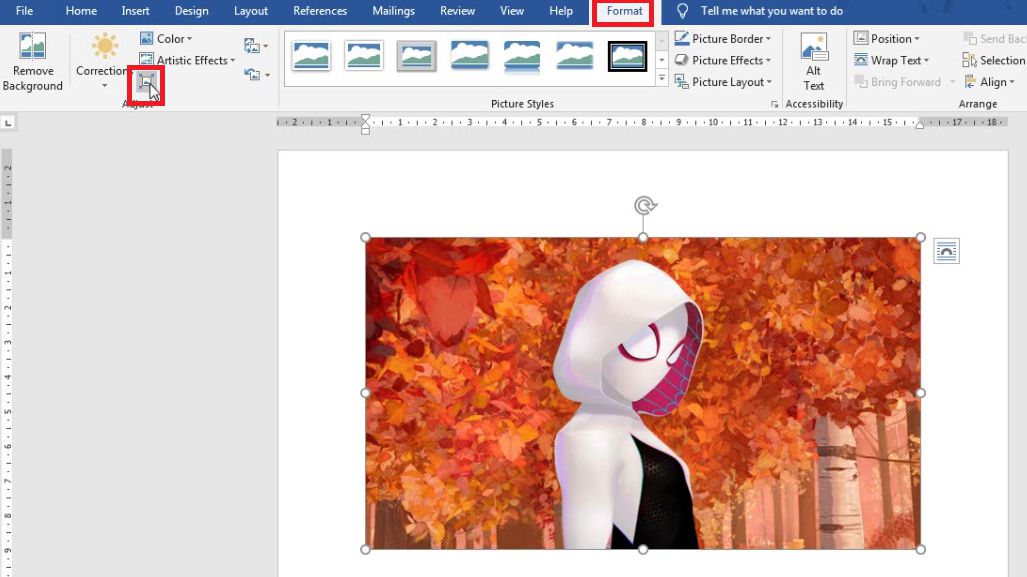
Task: Expand the Picture Styles gallery with More arrow
Action: click(x=661, y=79)
